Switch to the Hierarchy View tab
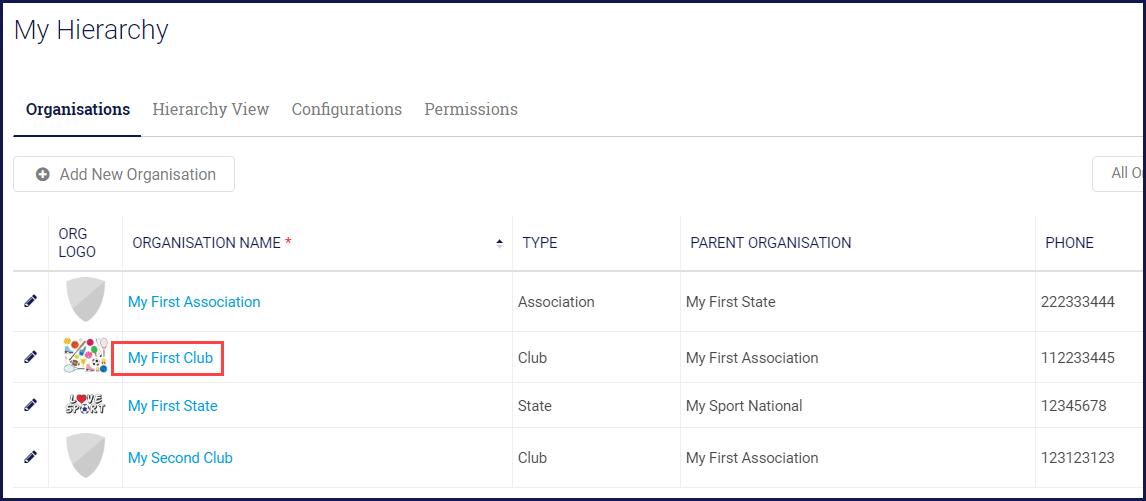Screen dimensions: 1146x501 [x=210, y=109]
